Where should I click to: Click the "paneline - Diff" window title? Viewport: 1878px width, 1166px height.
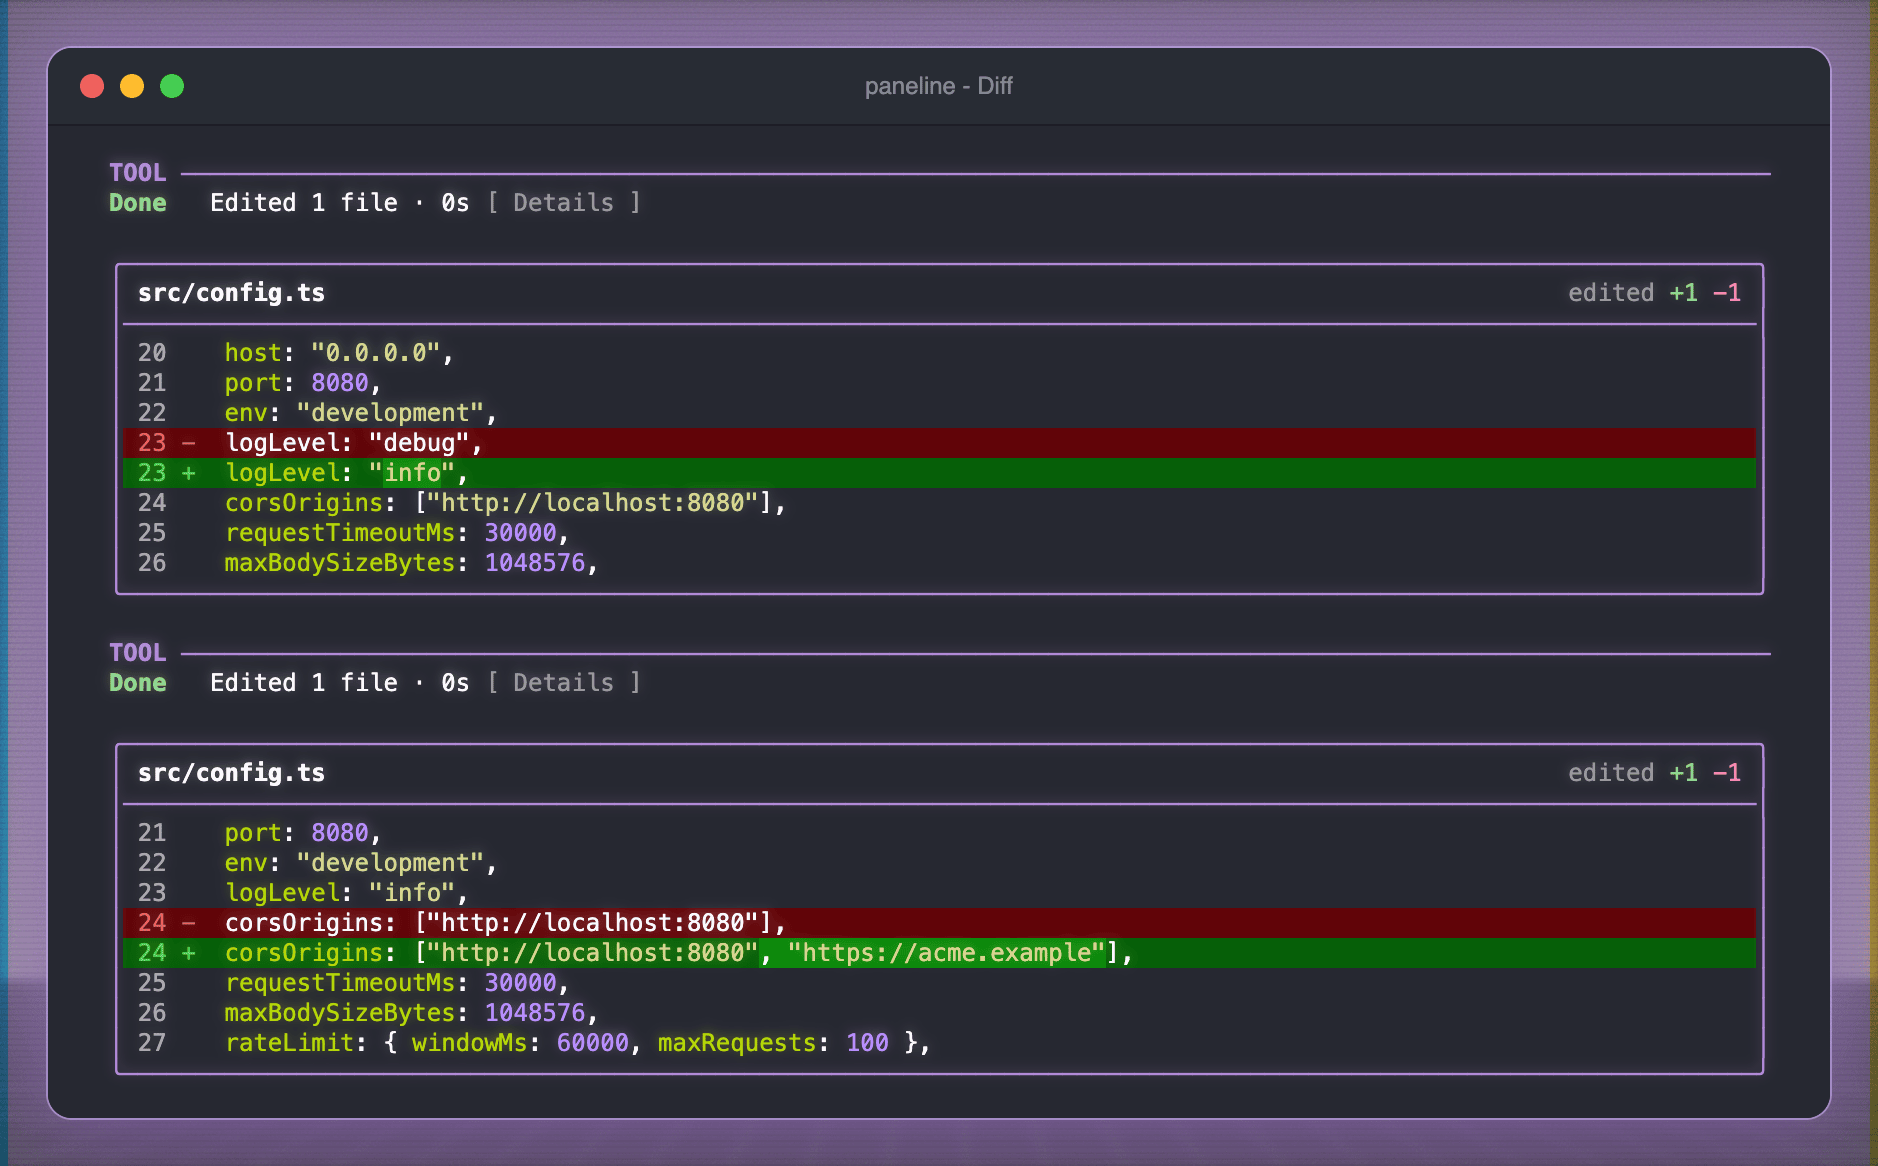point(939,86)
